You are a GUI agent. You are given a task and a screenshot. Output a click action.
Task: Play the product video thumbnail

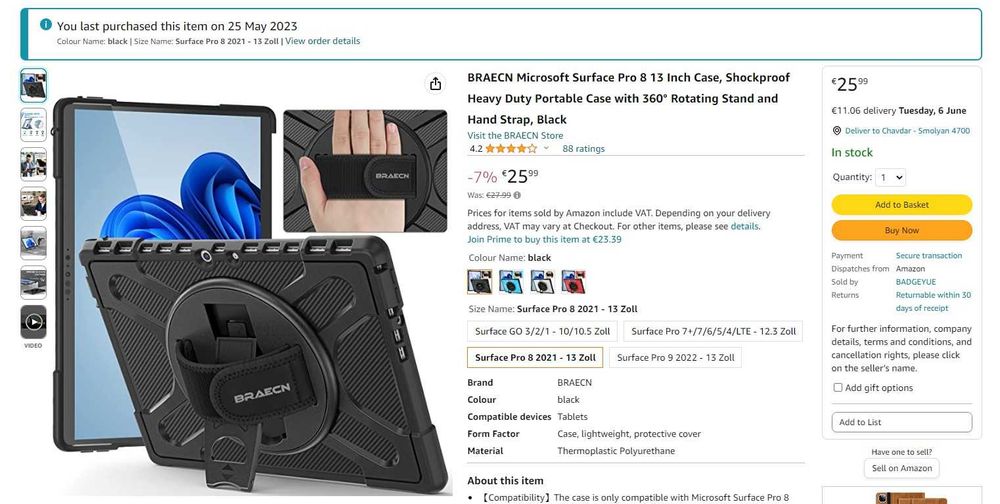(x=33, y=322)
